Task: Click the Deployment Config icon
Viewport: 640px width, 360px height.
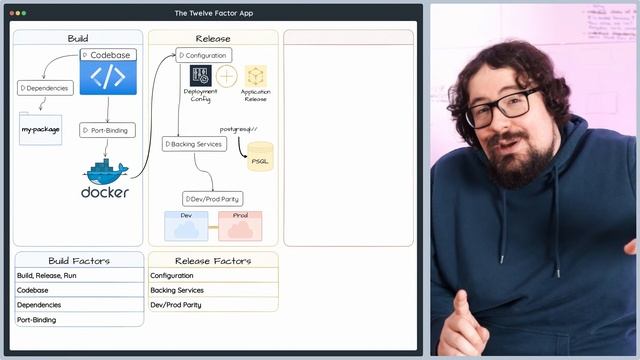Action: click(x=200, y=76)
